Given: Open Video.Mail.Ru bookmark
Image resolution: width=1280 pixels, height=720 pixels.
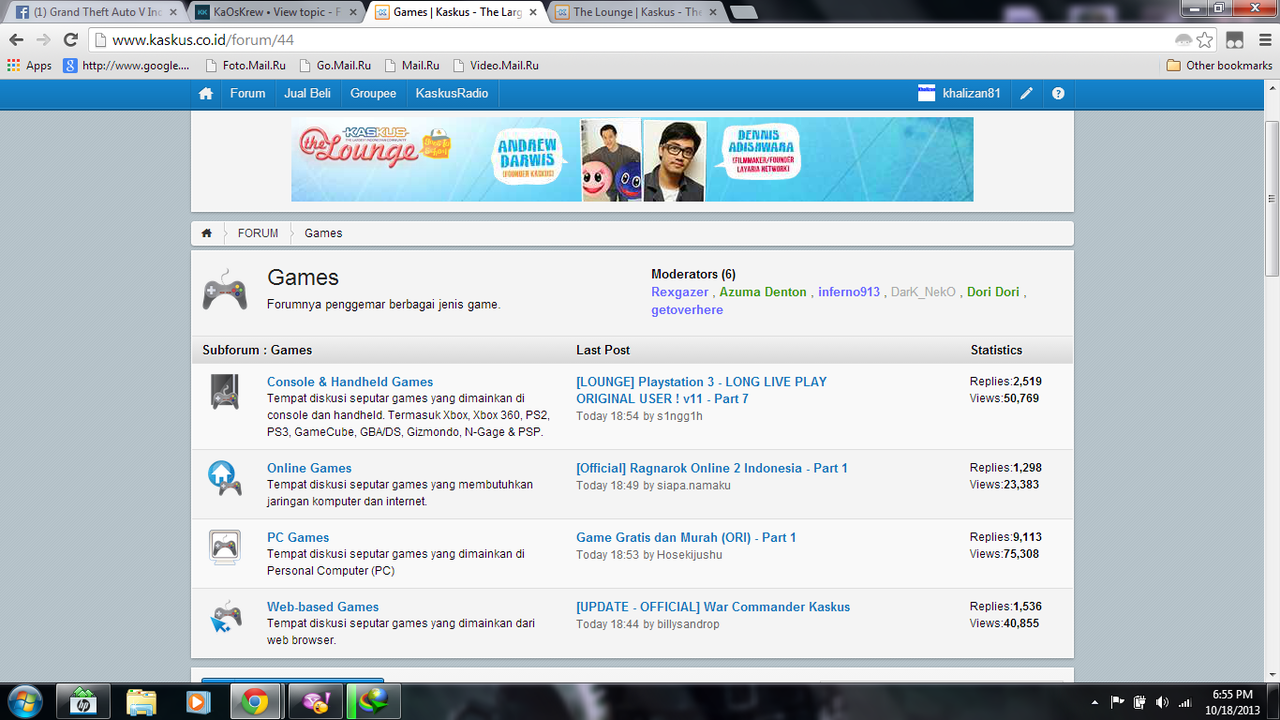Looking at the screenshot, I should coord(495,65).
